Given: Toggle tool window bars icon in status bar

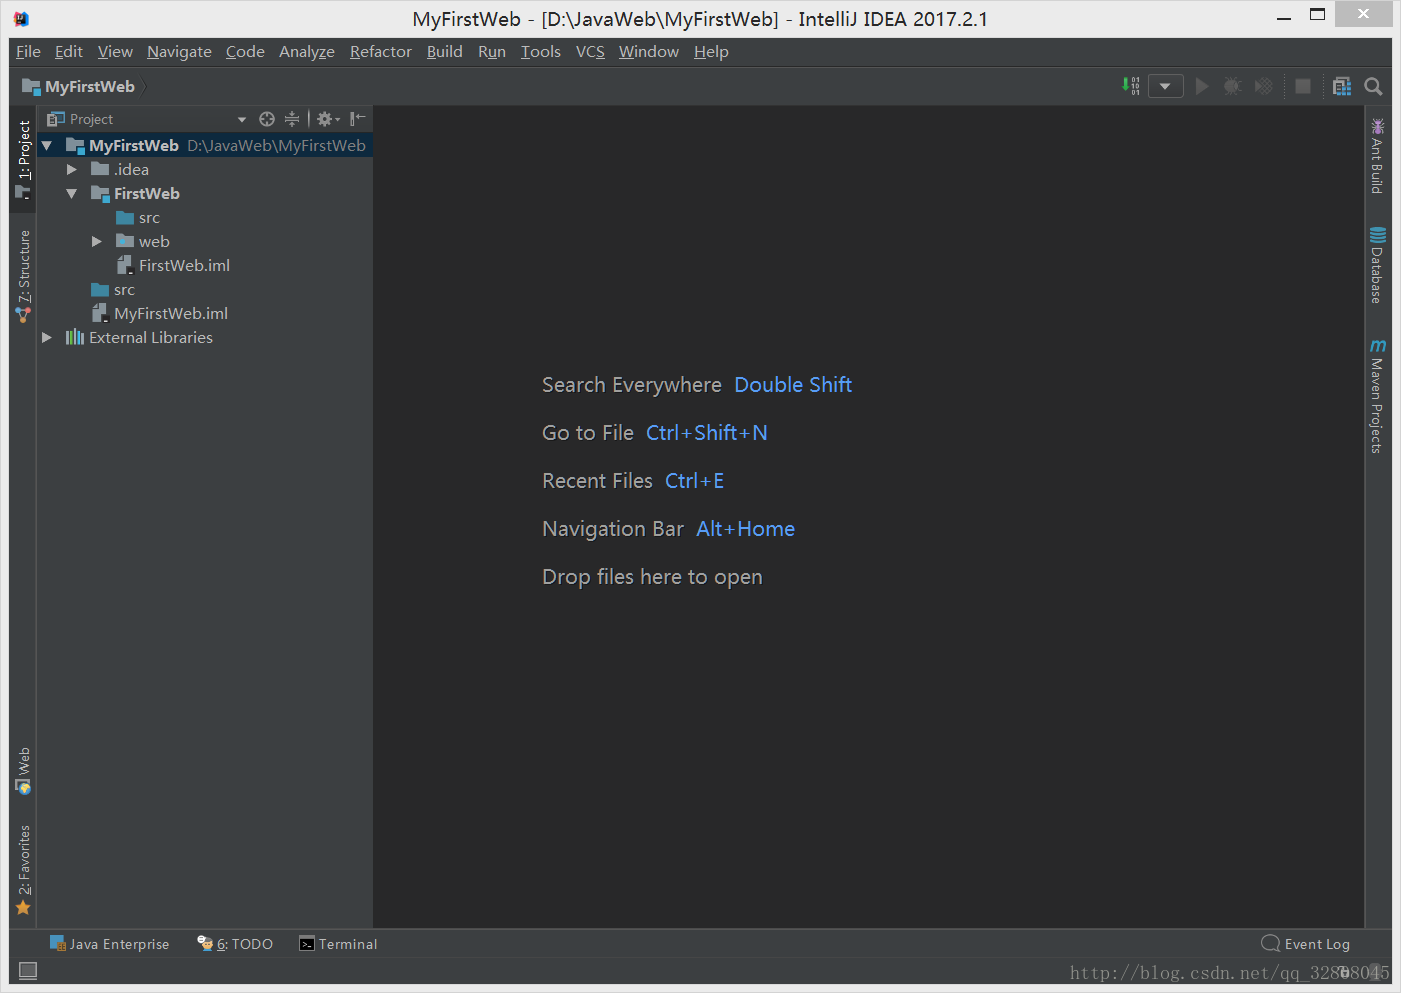Looking at the screenshot, I should pos(28,970).
